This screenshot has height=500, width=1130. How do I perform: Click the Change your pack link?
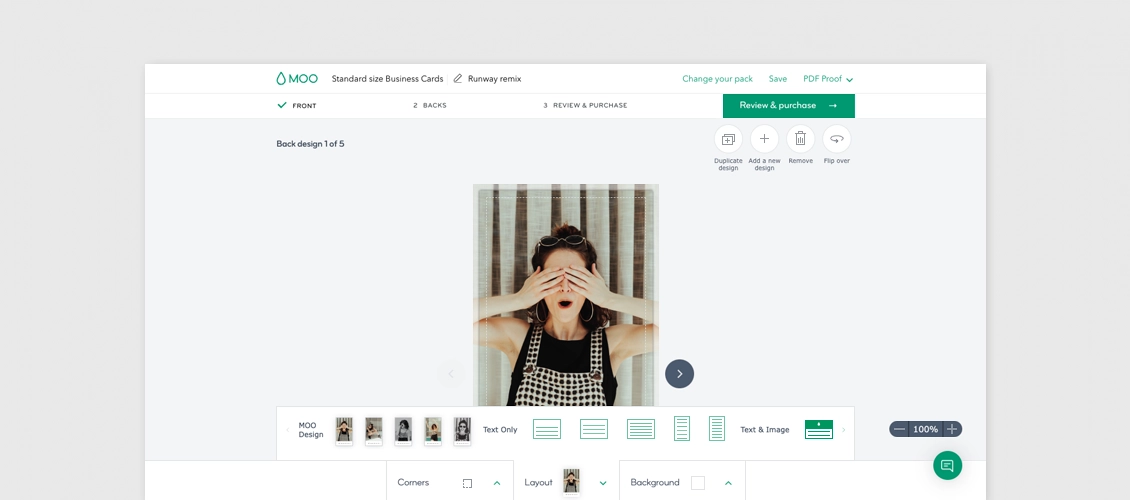717,79
